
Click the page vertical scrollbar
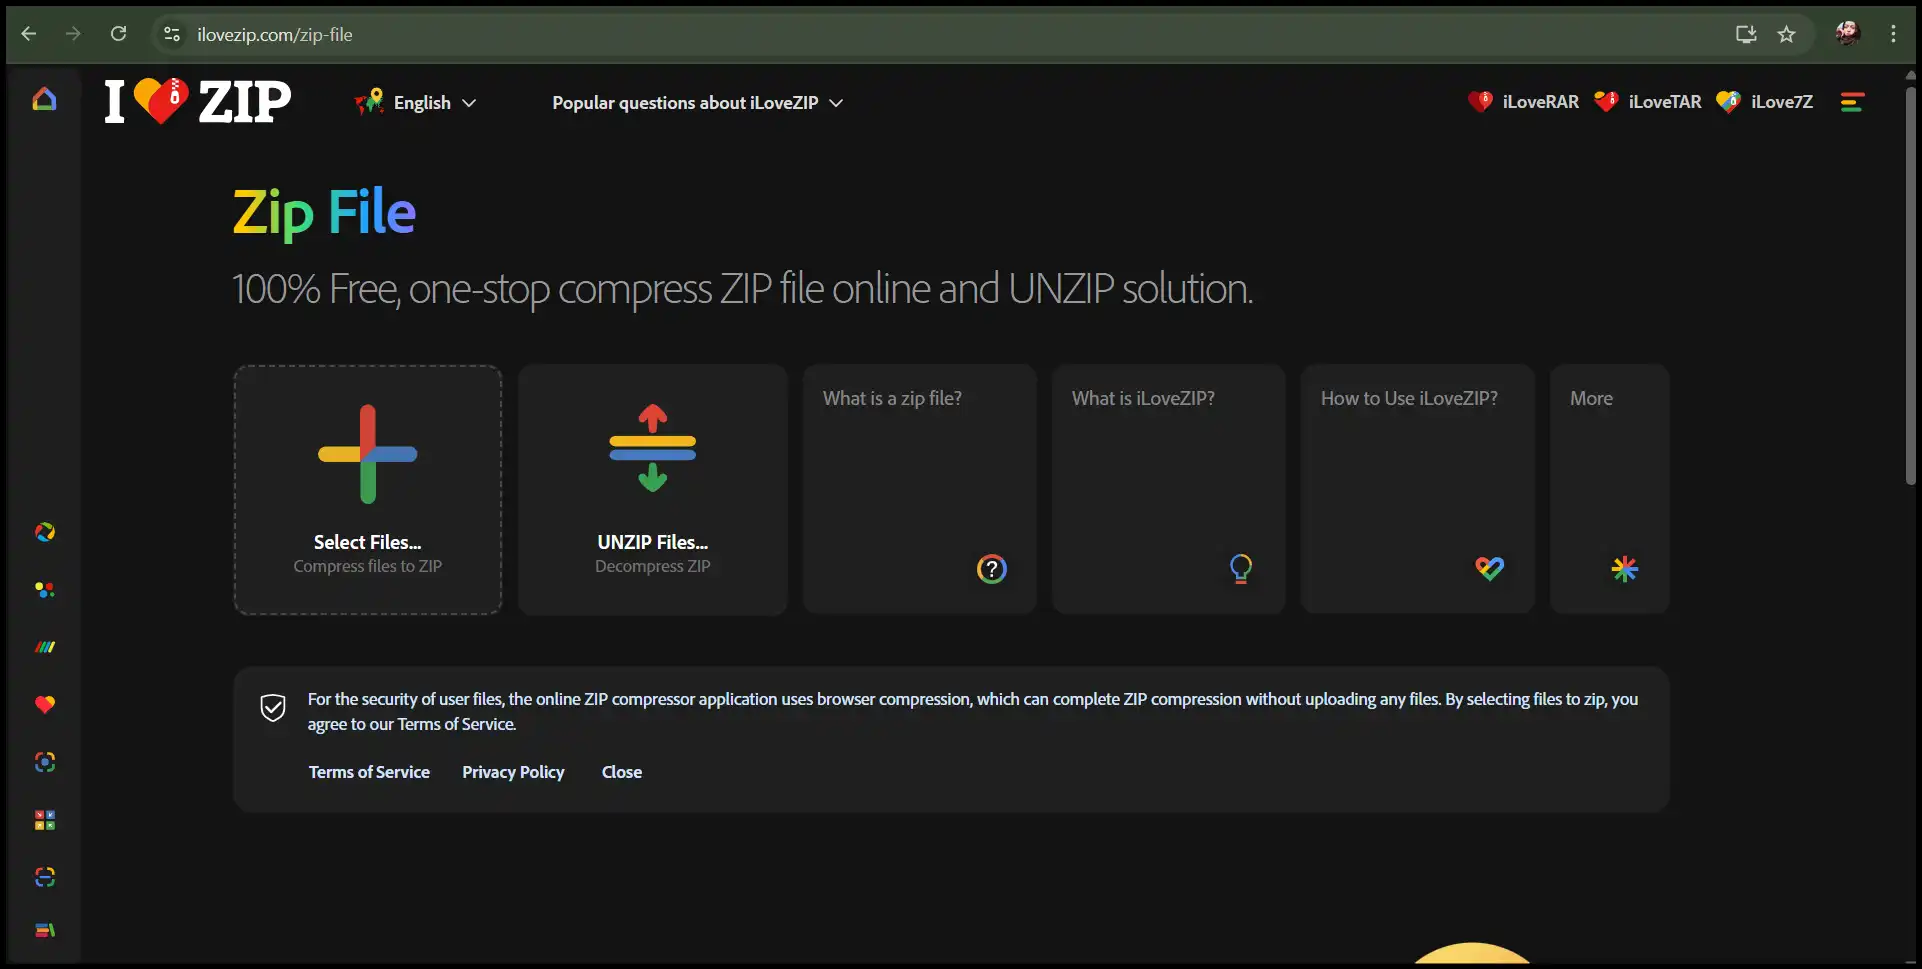click(x=1910, y=285)
